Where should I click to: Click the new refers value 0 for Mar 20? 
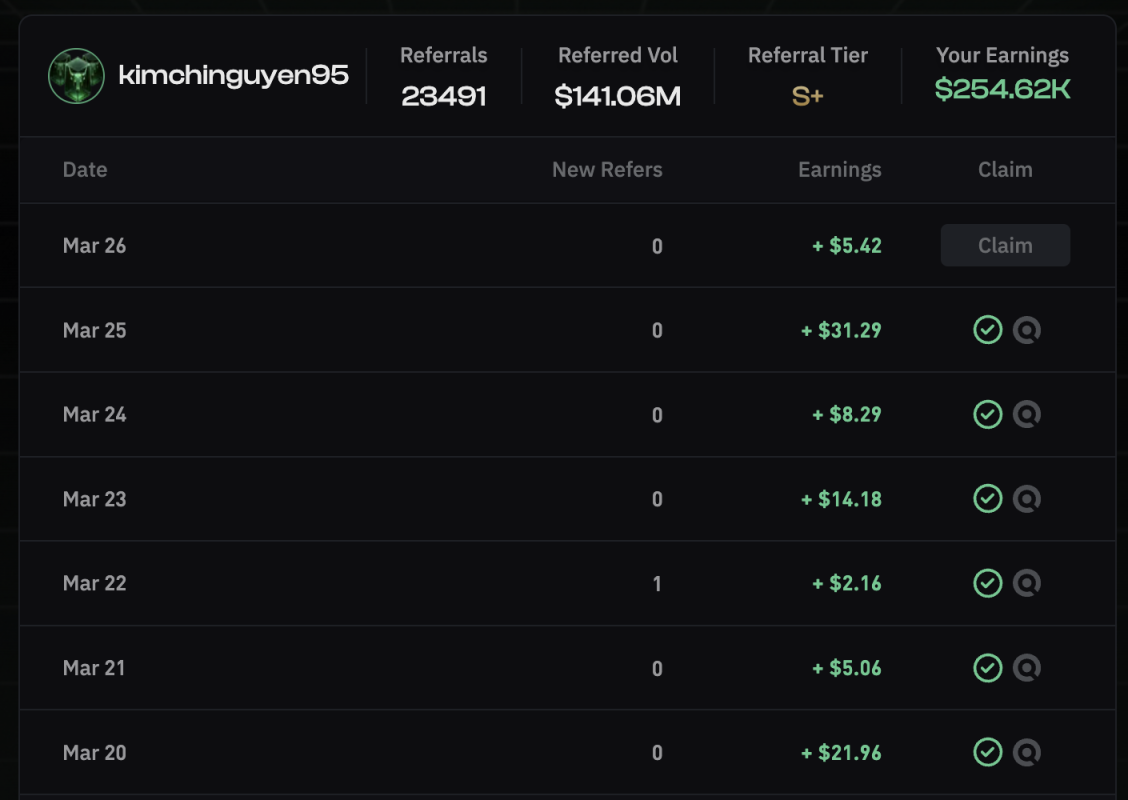pos(657,753)
